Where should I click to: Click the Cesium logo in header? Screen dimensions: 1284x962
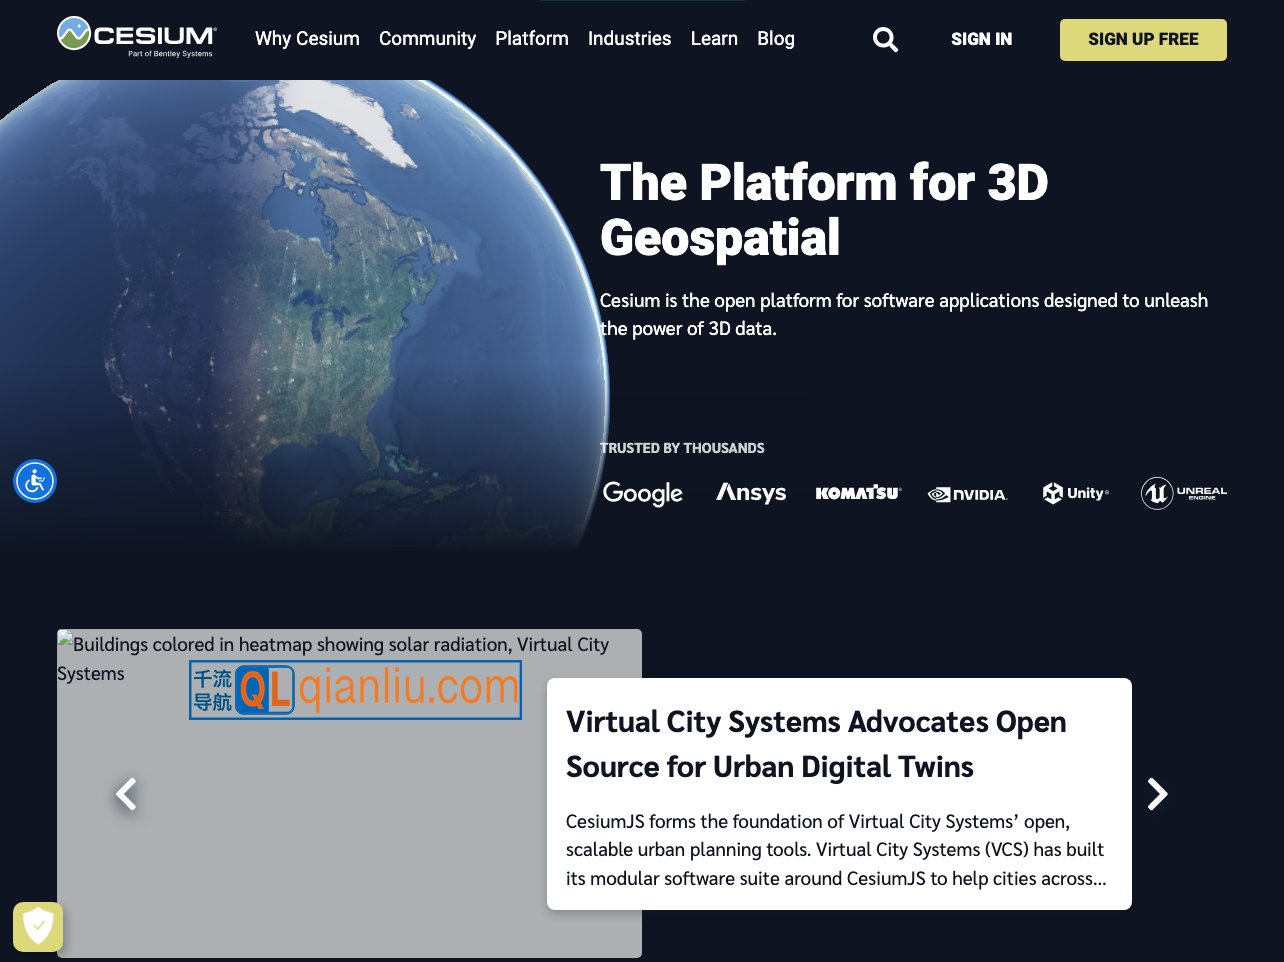coord(136,37)
